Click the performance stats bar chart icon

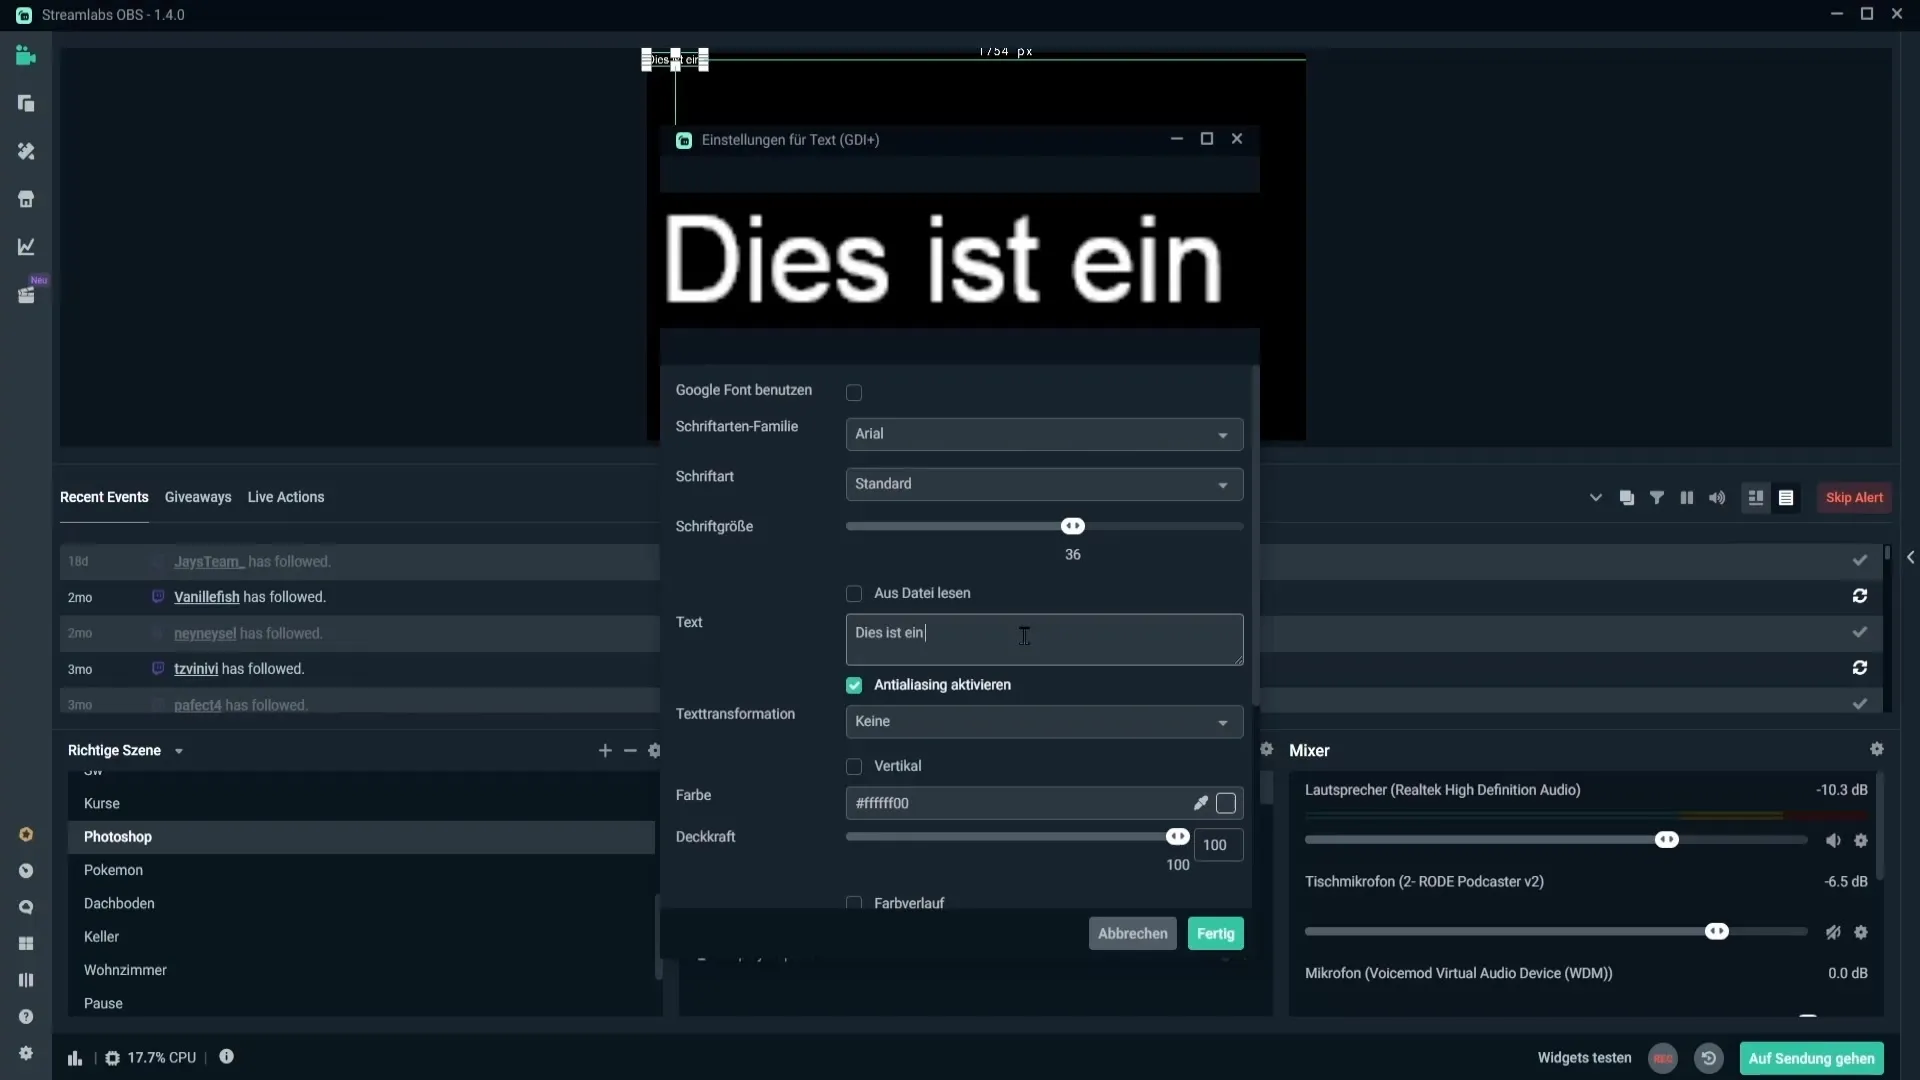(x=75, y=1058)
